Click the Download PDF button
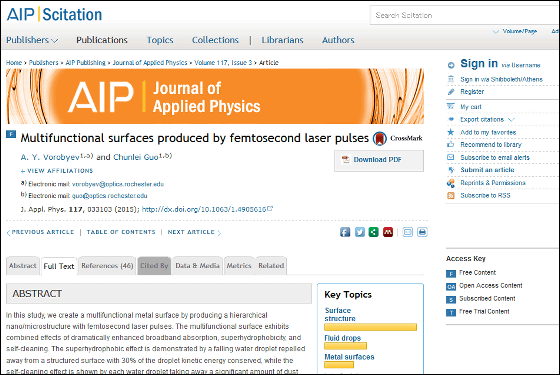The width and height of the screenshot is (560, 375). click(x=379, y=160)
